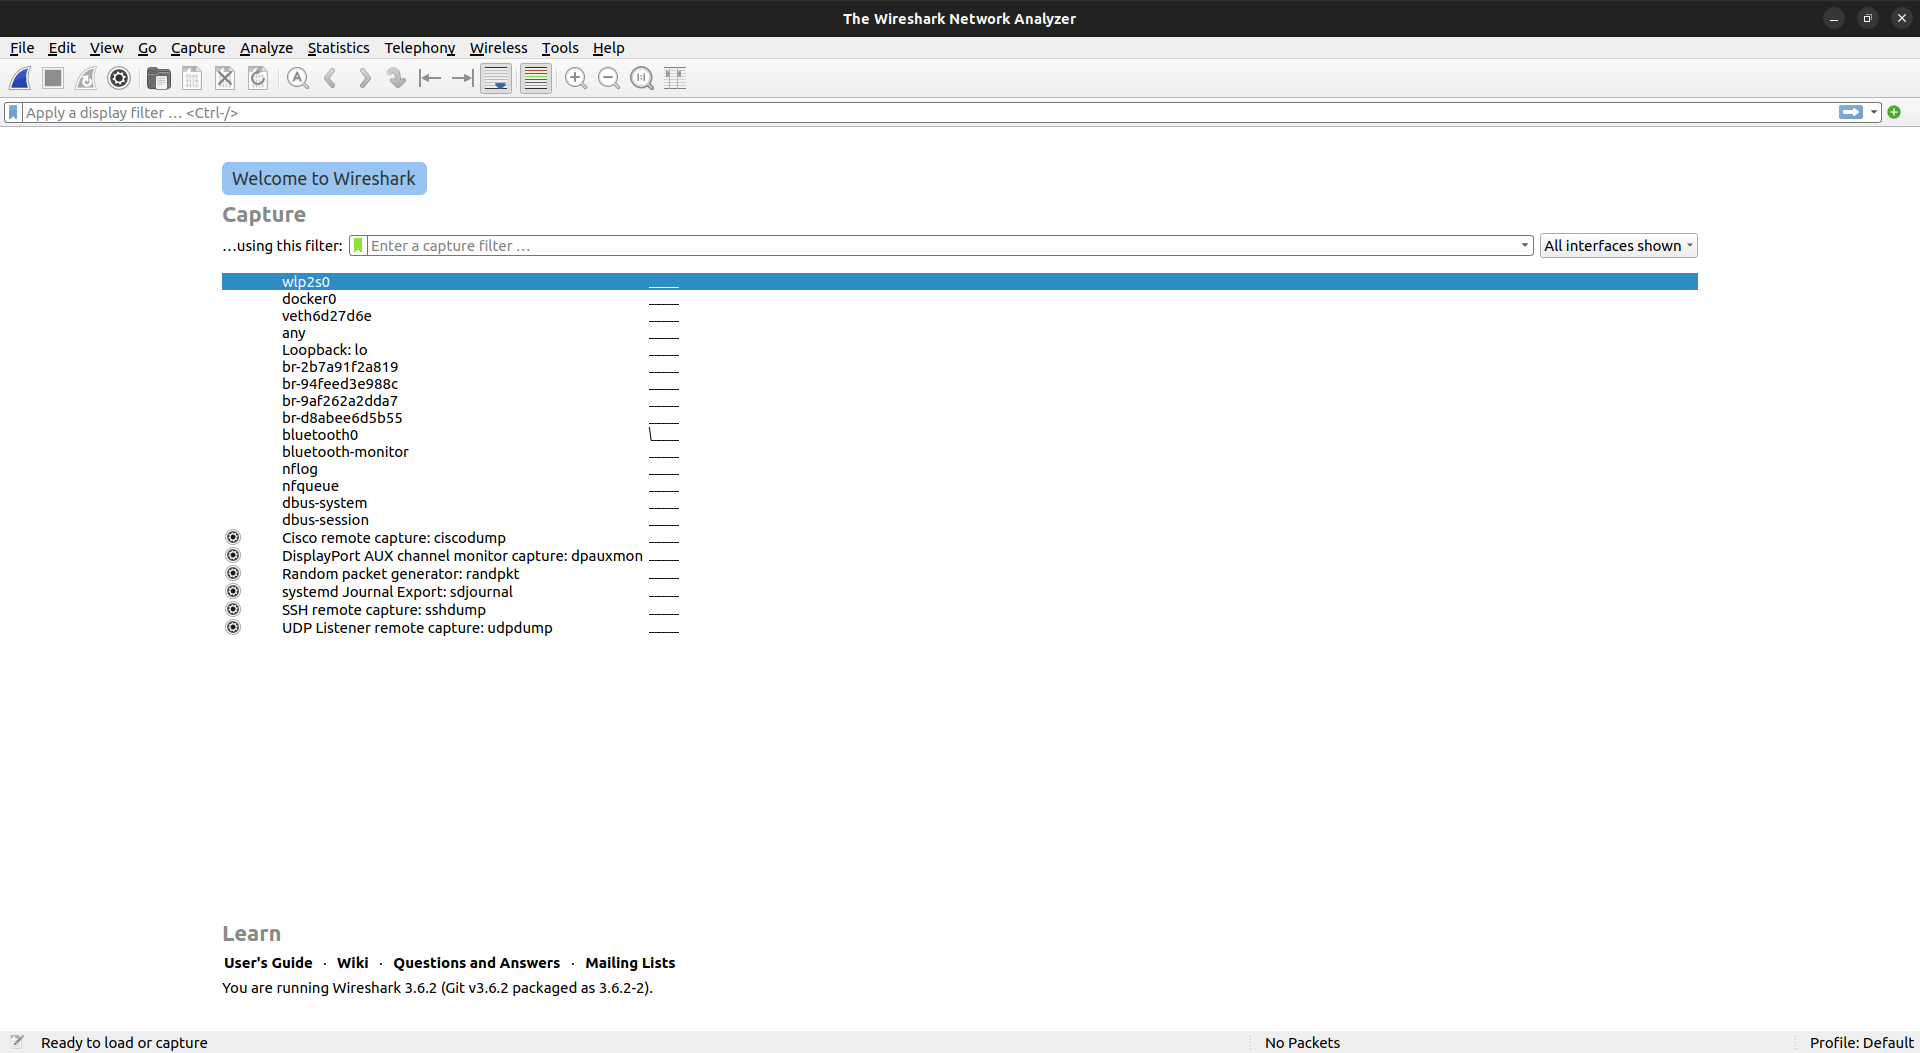This screenshot has width=1920, height=1053.
Task: Click the Stop capture square icon
Action: (53, 78)
